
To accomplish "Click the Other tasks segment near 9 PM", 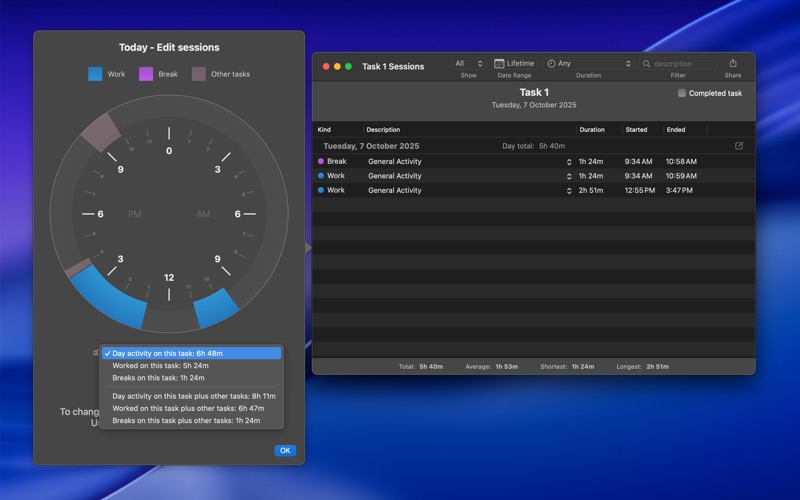I will tap(101, 132).
